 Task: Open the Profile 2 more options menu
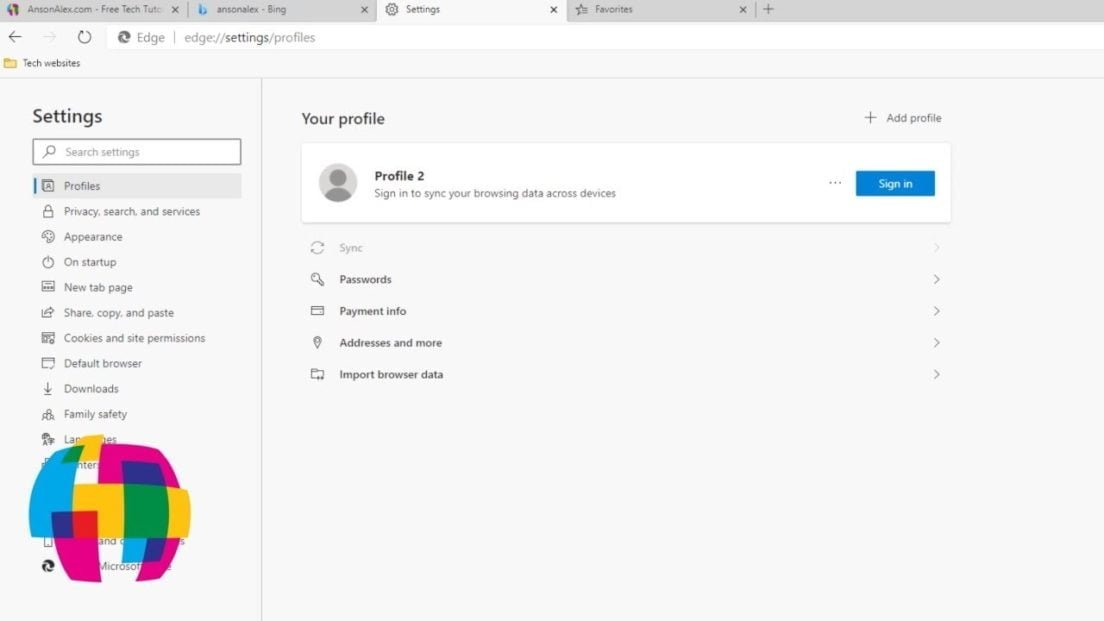point(835,183)
